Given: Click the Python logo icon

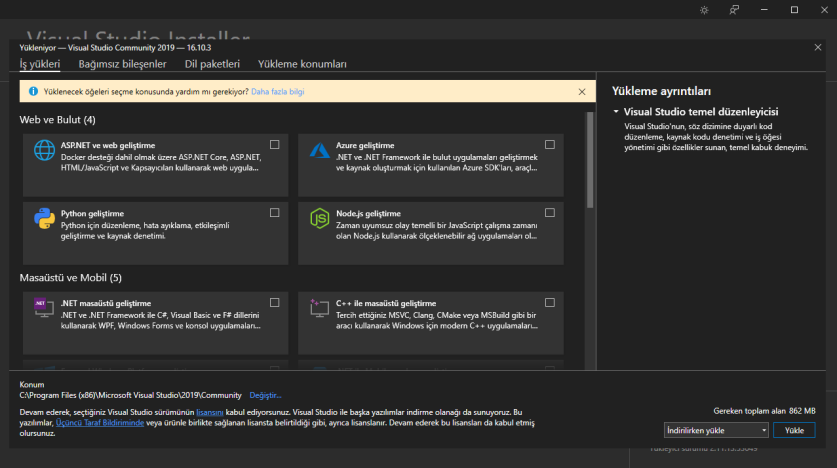Looking at the screenshot, I should tap(44, 218).
